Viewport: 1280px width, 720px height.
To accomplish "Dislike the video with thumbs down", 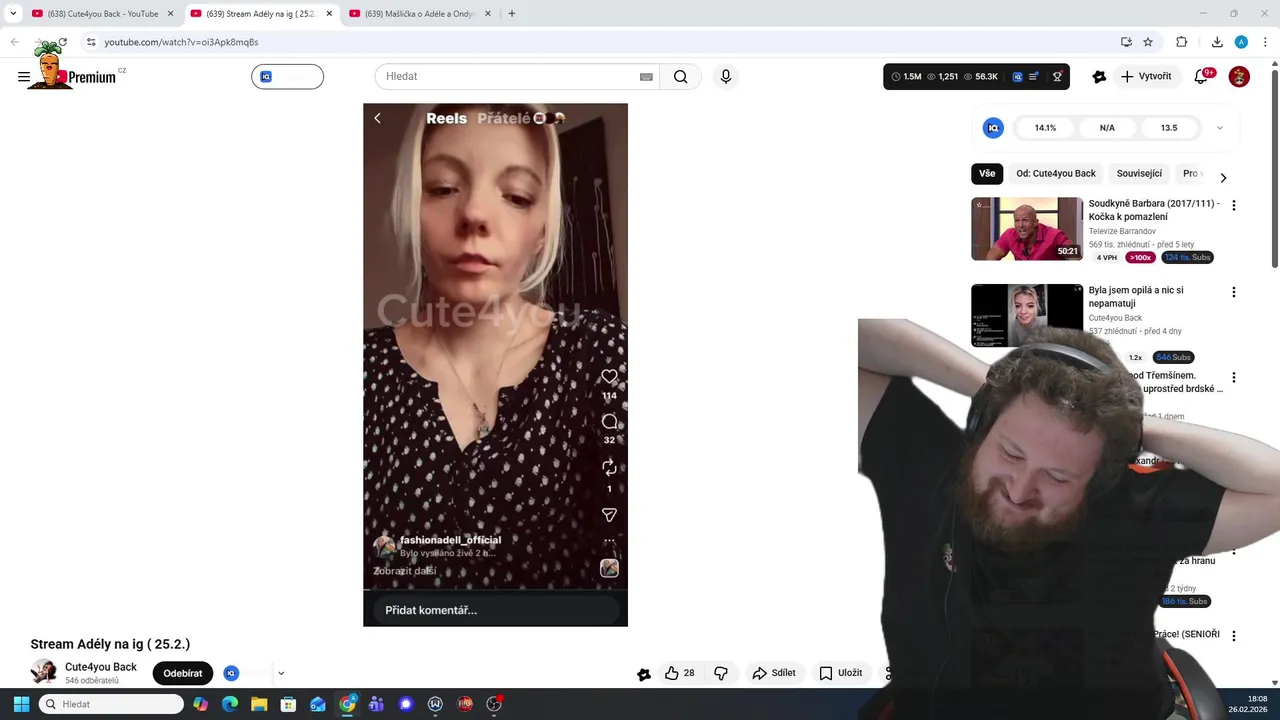I will (721, 673).
